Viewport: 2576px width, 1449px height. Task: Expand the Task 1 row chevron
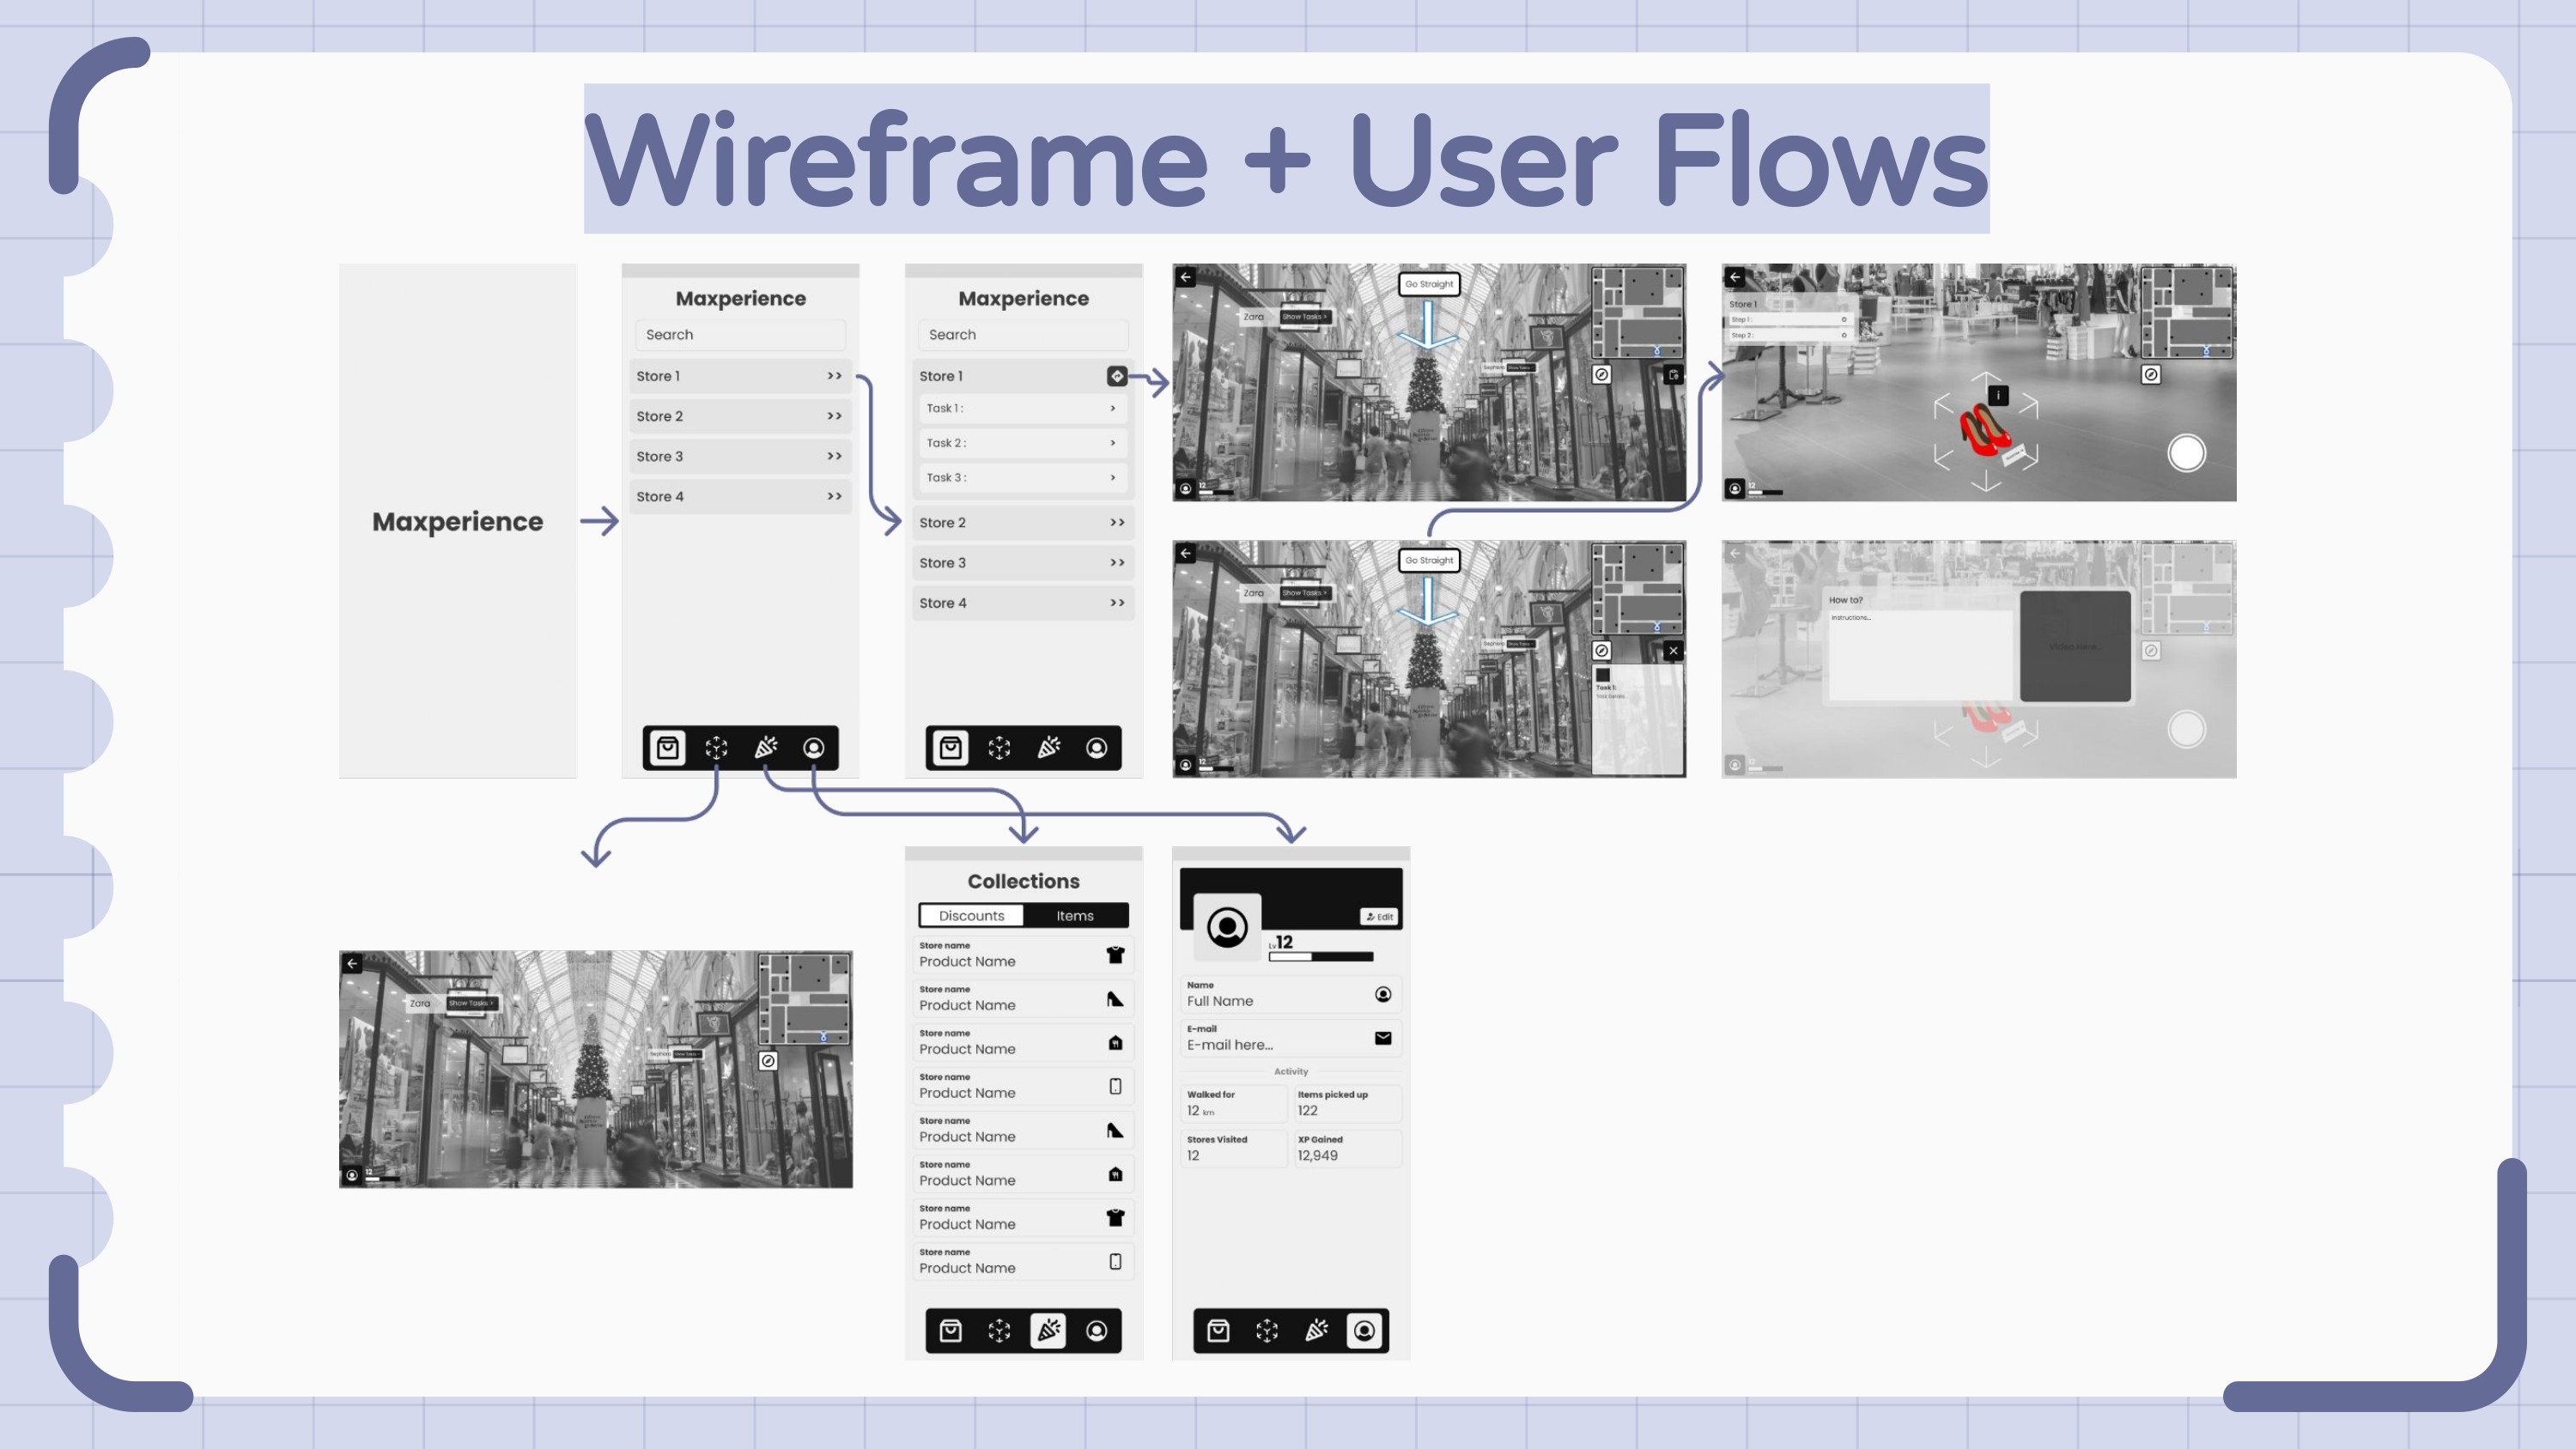coord(1112,408)
